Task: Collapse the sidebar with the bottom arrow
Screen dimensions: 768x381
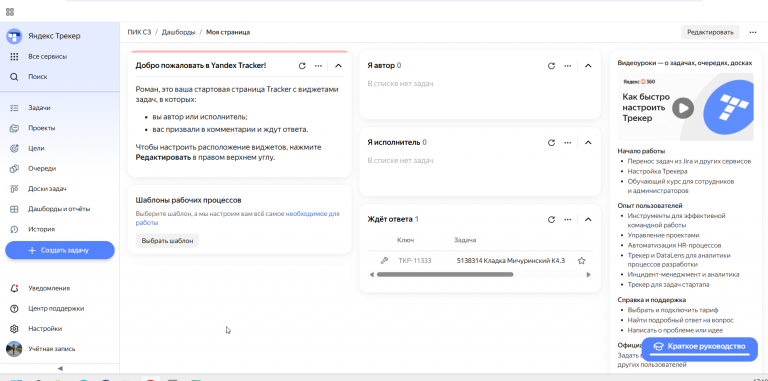Action: coord(60,368)
